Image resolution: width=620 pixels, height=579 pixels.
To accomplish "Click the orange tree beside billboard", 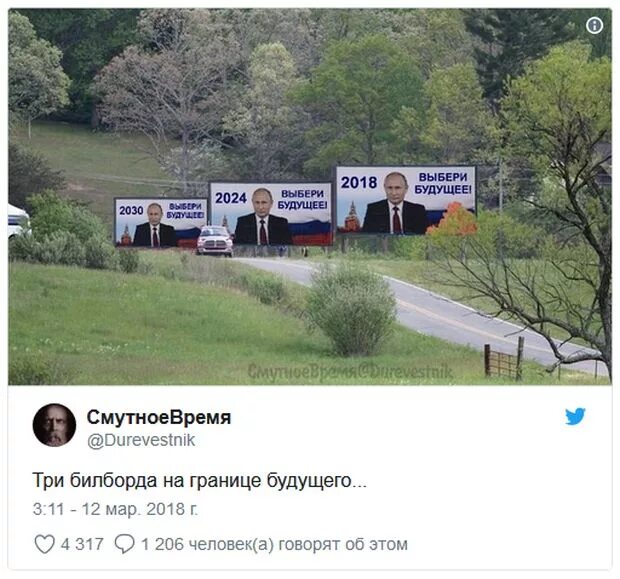I will 454,219.
